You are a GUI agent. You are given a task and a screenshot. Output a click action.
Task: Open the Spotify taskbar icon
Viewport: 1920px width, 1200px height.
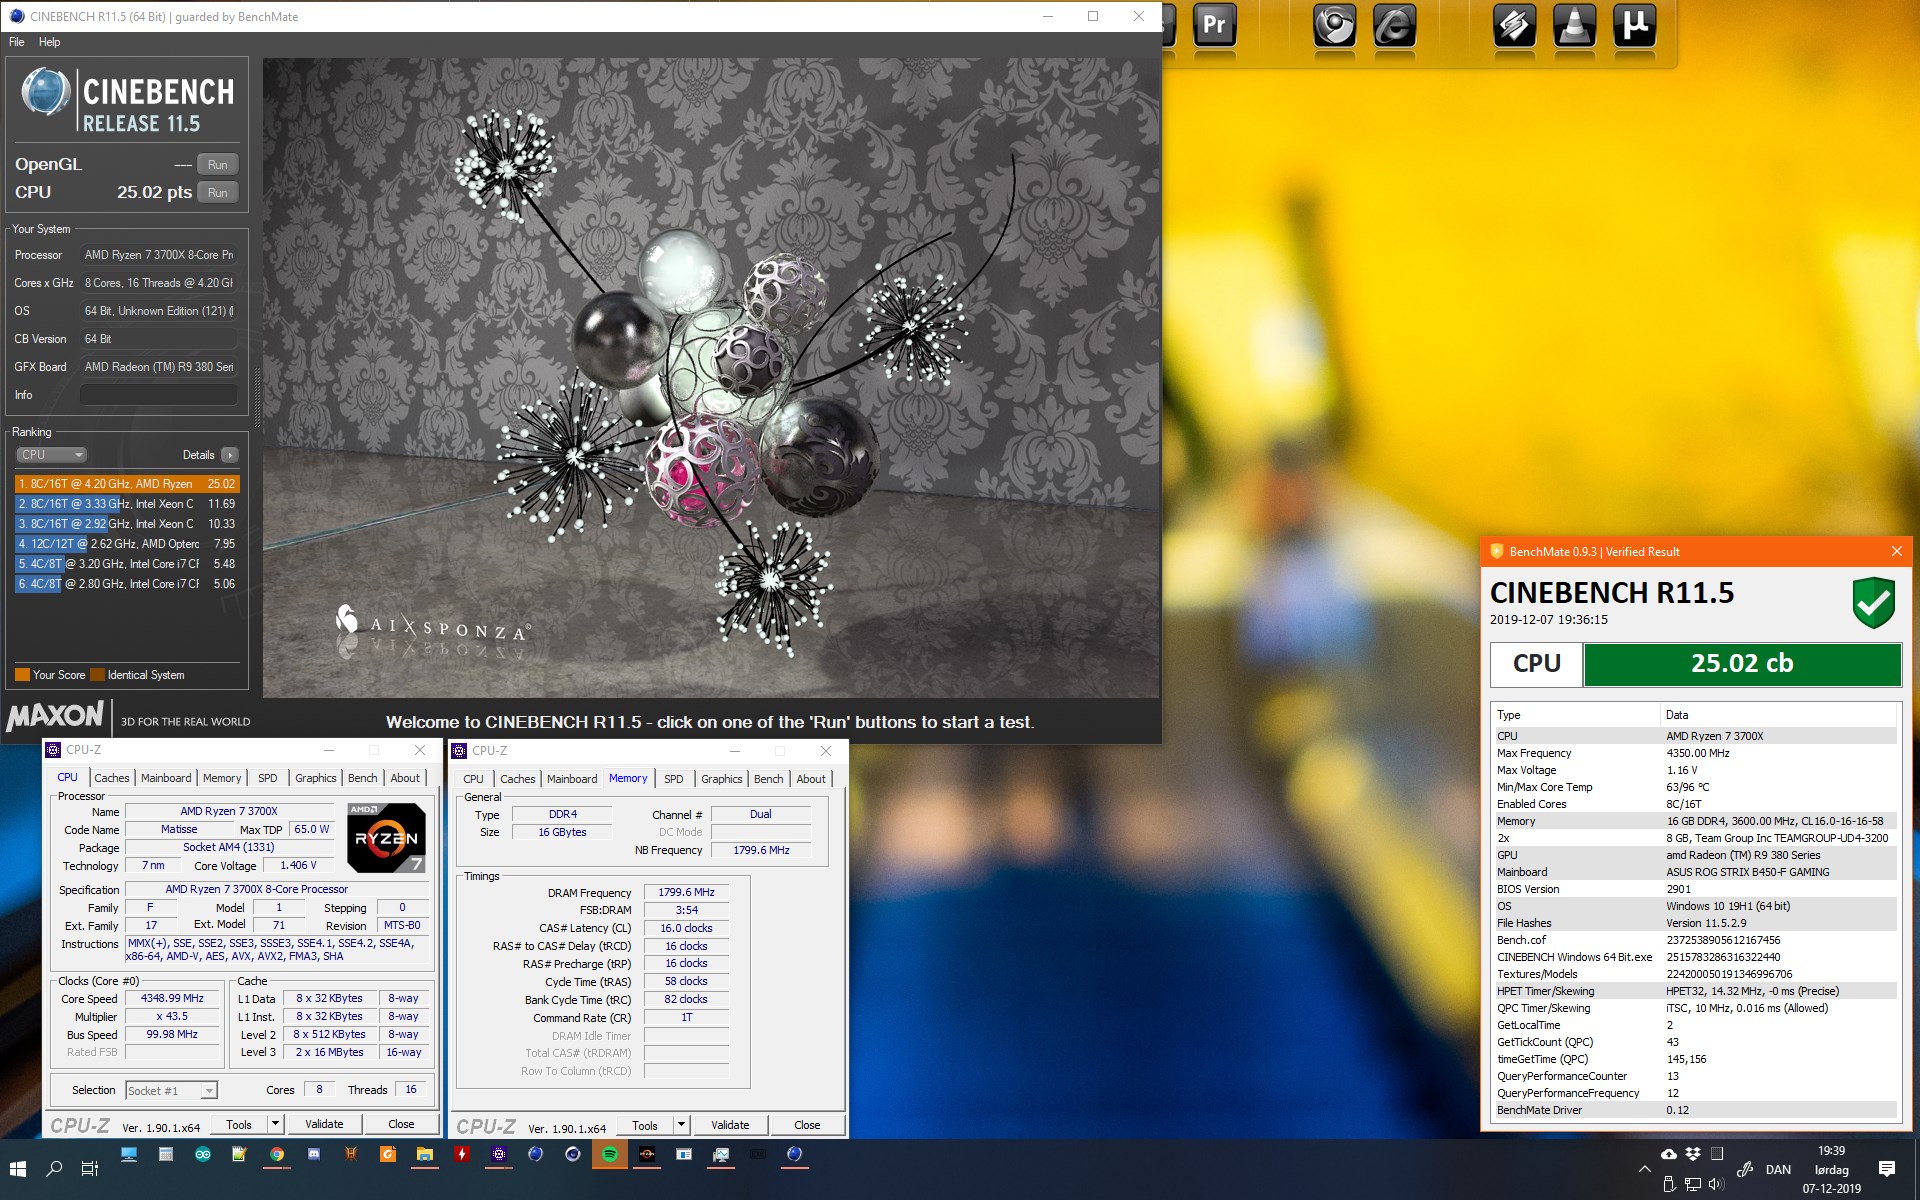[609, 1154]
